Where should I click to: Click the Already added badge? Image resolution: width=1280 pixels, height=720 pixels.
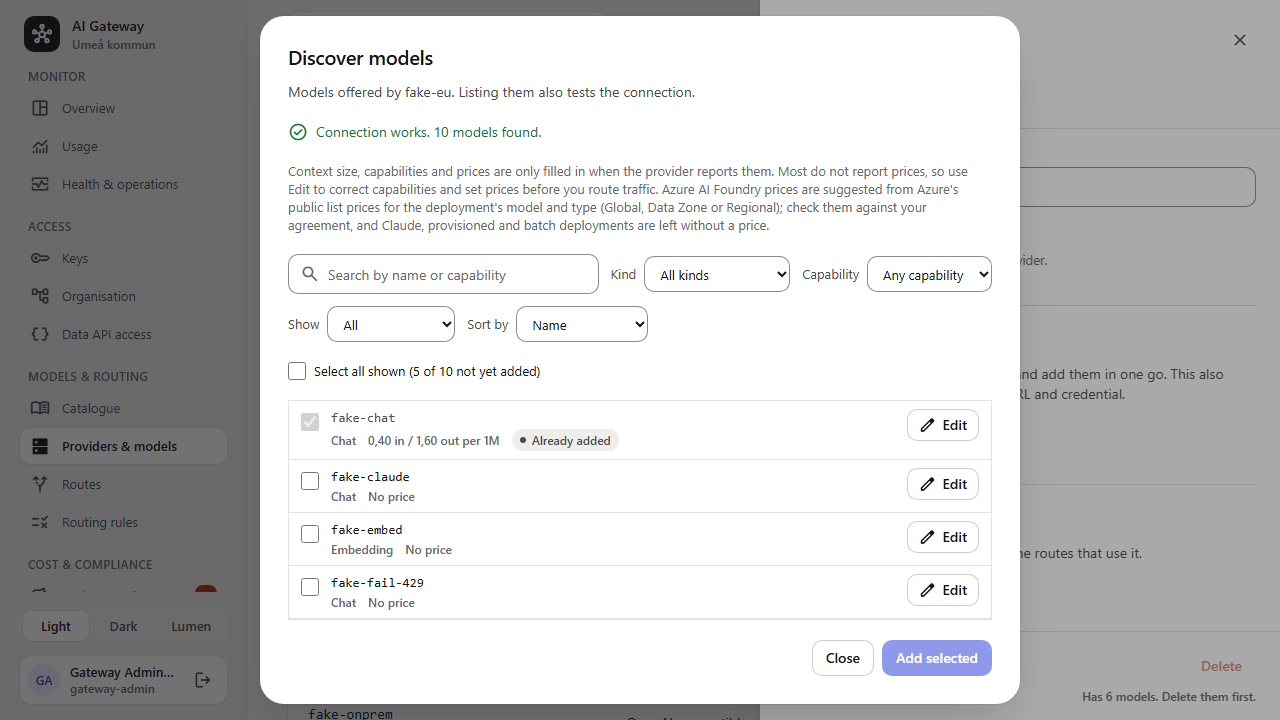tap(565, 440)
